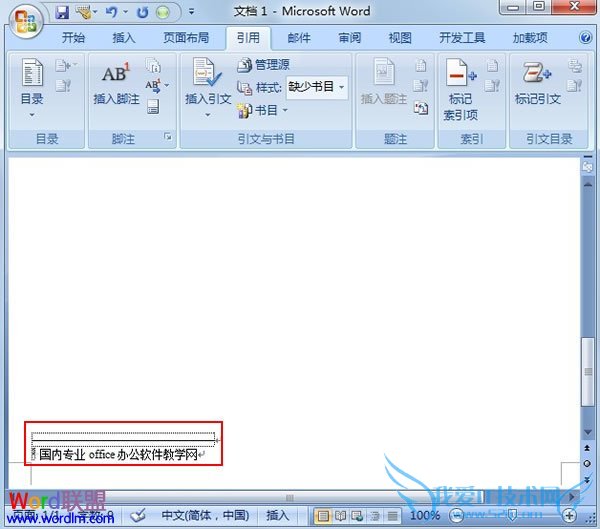The height and width of the screenshot is (529, 600).
Task: Insert a footnote with 插入脚注
Action: point(116,83)
